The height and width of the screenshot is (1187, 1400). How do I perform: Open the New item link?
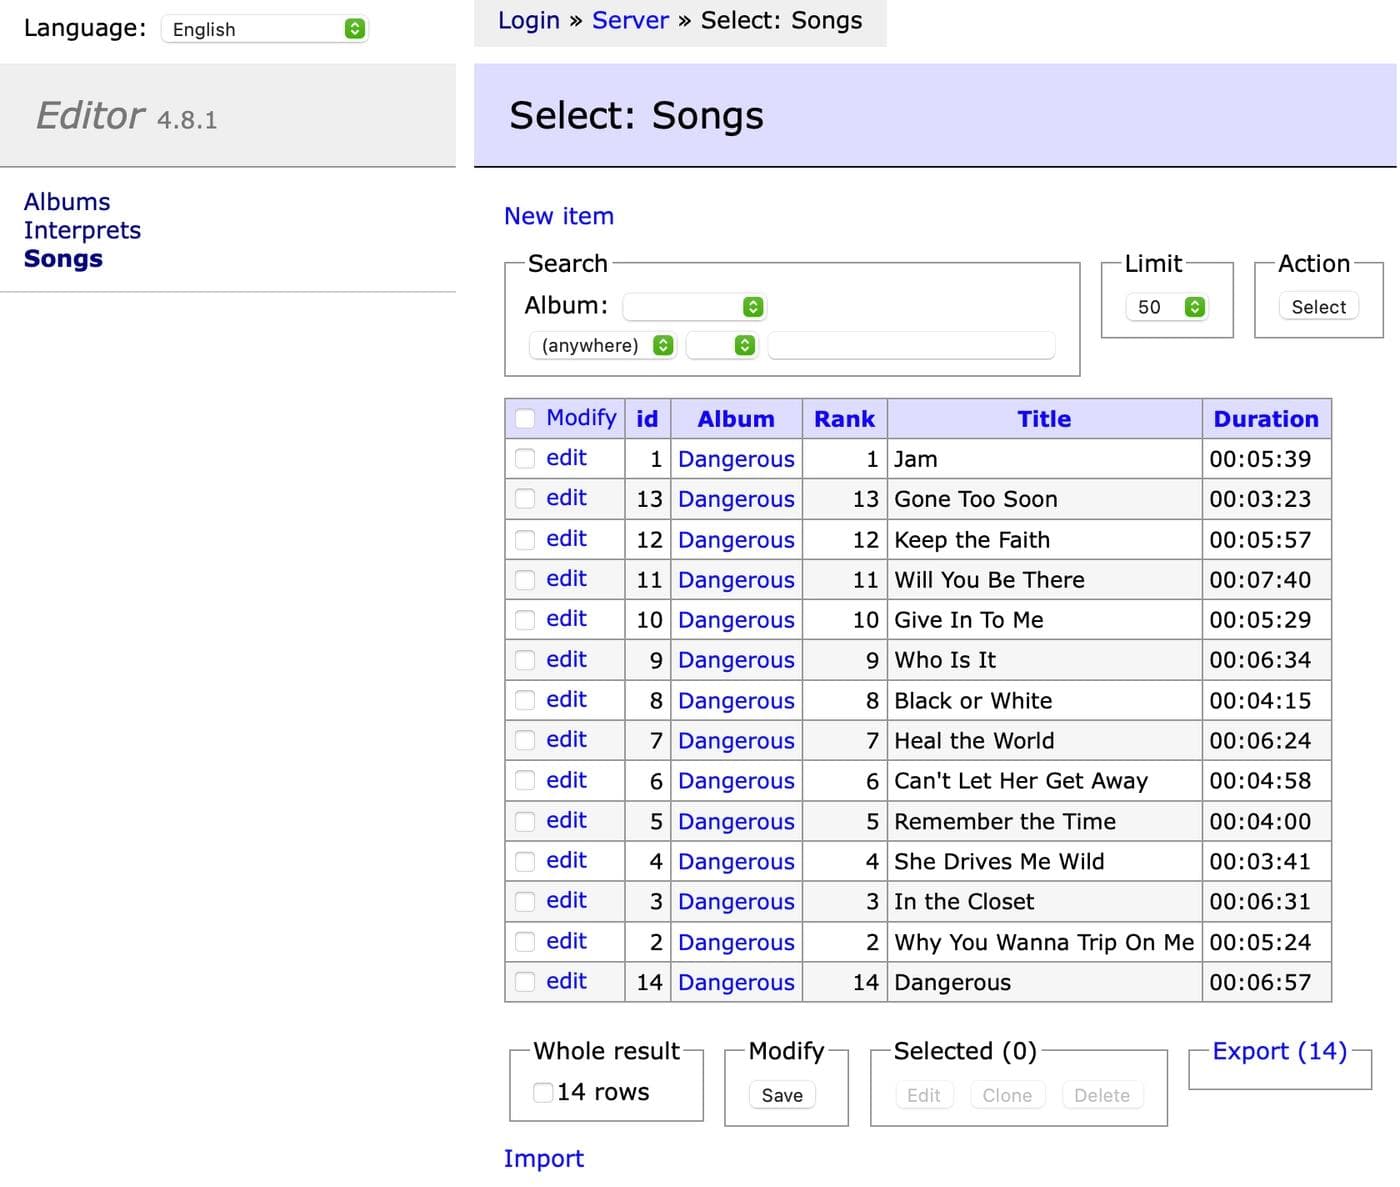point(559,216)
